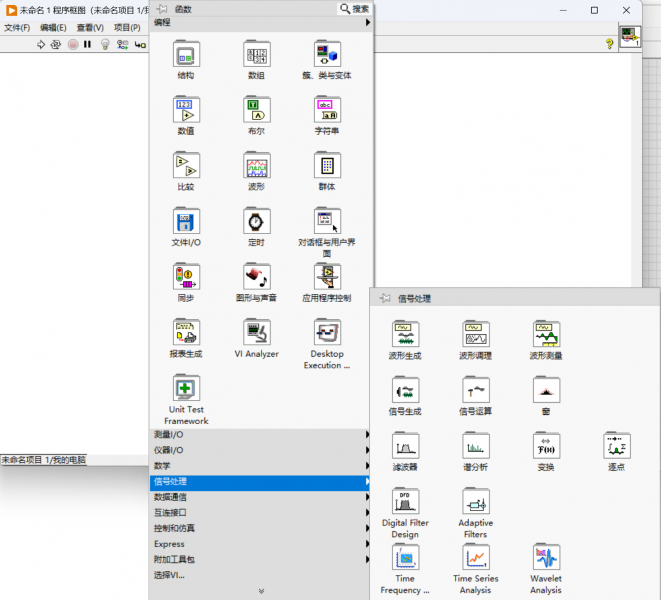661x600 pixels.
Task: Open the 查看(V) menu
Action: coord(90,28)
